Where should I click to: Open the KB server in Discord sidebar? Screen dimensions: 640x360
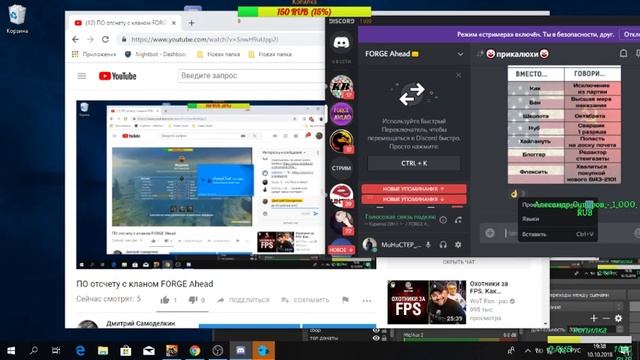click(x=341, y=87)
